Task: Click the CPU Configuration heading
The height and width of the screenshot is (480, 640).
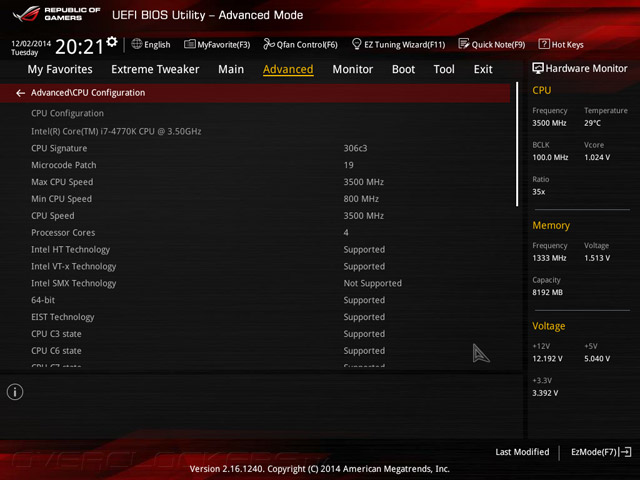Action: [67, 113]
